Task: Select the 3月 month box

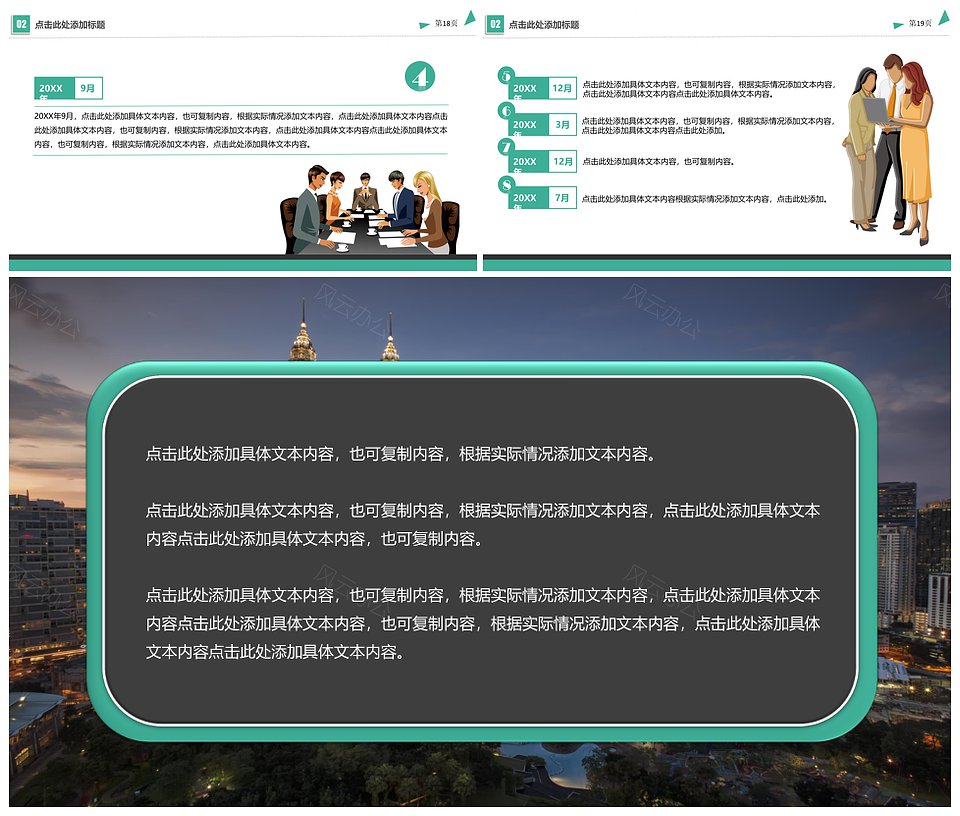Action: pos(562,124)
